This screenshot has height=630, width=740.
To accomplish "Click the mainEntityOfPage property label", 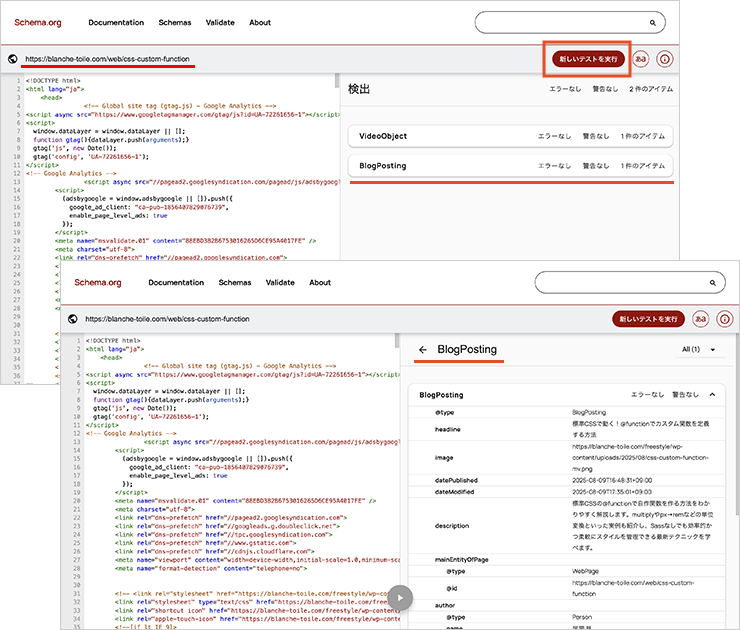I will pyautogui.click(x=462, y=560).
